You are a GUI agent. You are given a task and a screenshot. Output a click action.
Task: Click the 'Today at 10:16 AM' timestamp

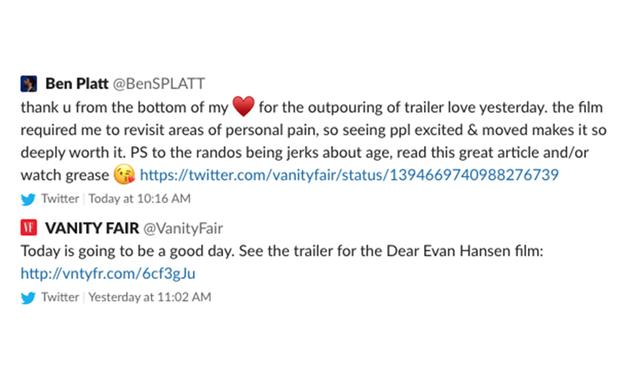(140, 199)
